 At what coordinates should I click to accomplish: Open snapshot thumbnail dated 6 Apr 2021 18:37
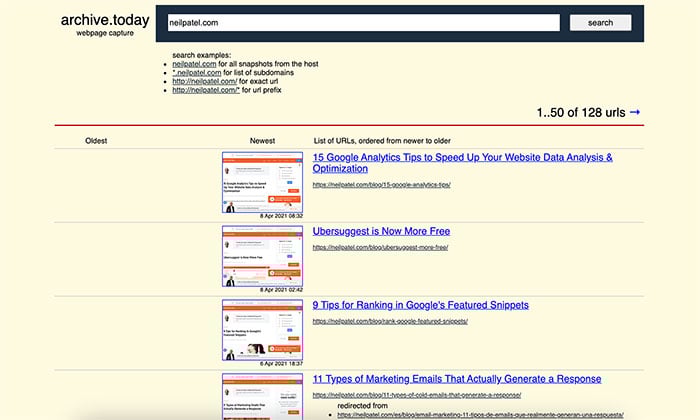point(262,330)
